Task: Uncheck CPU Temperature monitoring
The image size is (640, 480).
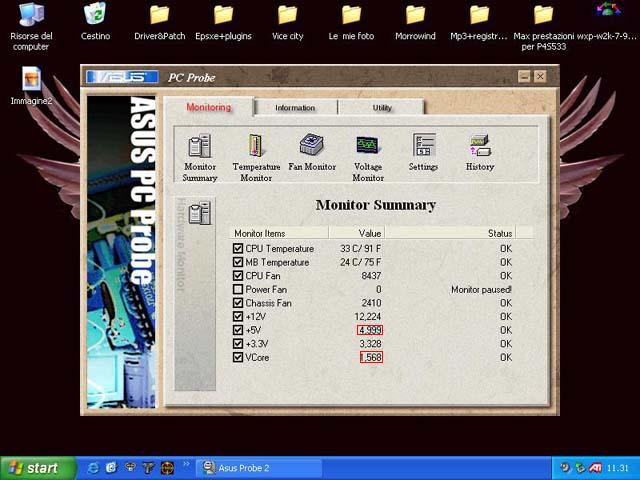Action: tap(238, 248)
